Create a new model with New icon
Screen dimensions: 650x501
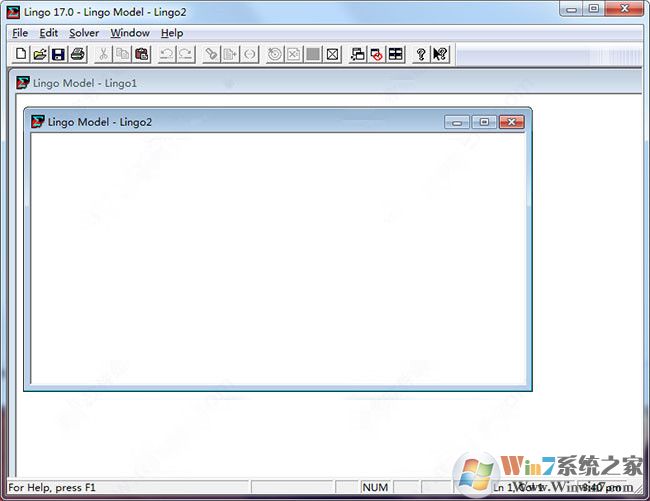coord(21,54)
